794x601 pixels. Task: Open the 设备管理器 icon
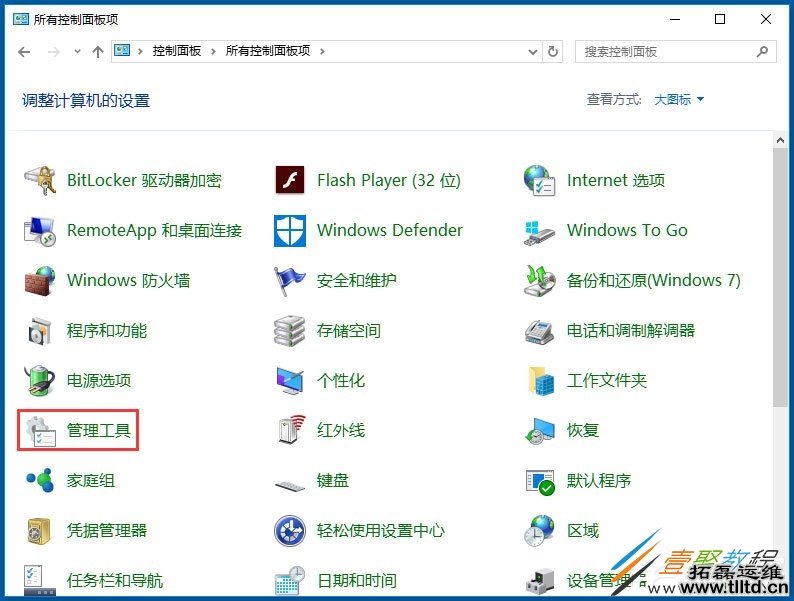click(539, 581)
